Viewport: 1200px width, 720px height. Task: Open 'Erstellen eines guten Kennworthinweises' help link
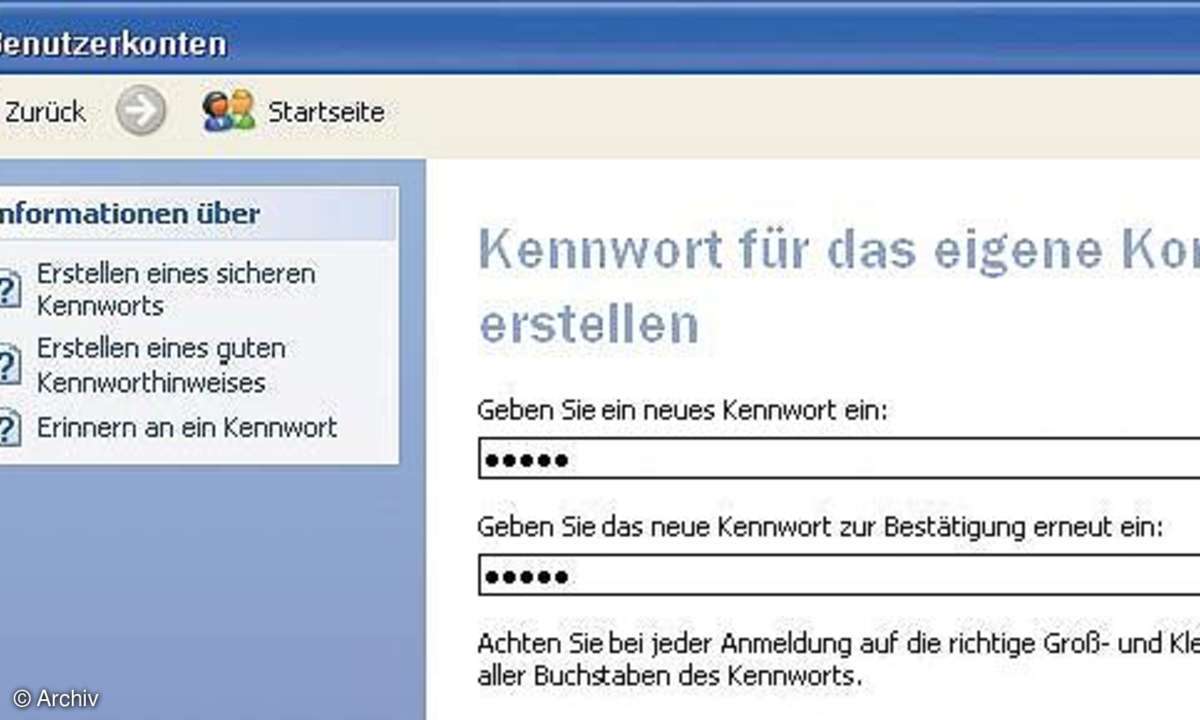click(161, 365)
